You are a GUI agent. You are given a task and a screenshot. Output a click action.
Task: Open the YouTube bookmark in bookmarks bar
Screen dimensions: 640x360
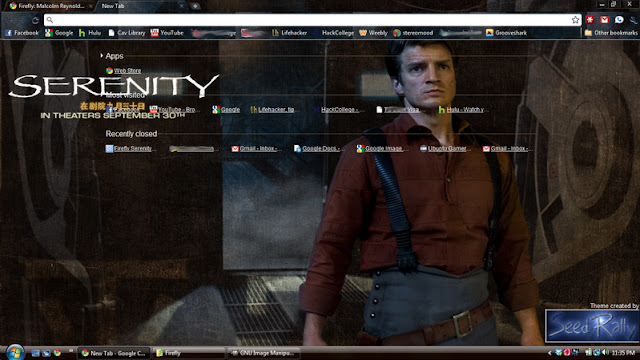(167, 33)
